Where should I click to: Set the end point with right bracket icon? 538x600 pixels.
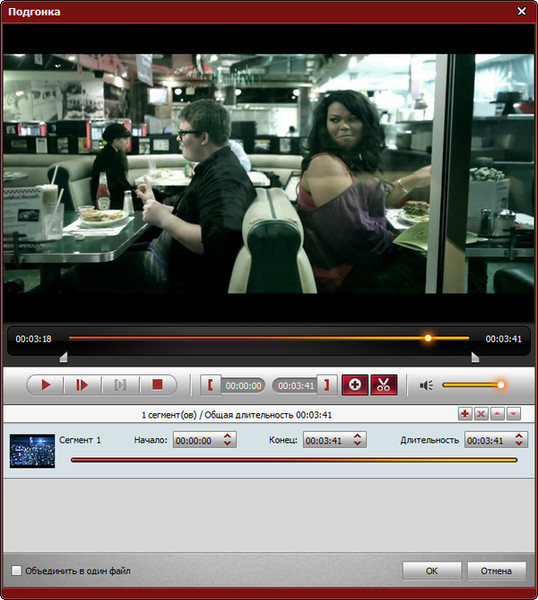pos(327,385)
